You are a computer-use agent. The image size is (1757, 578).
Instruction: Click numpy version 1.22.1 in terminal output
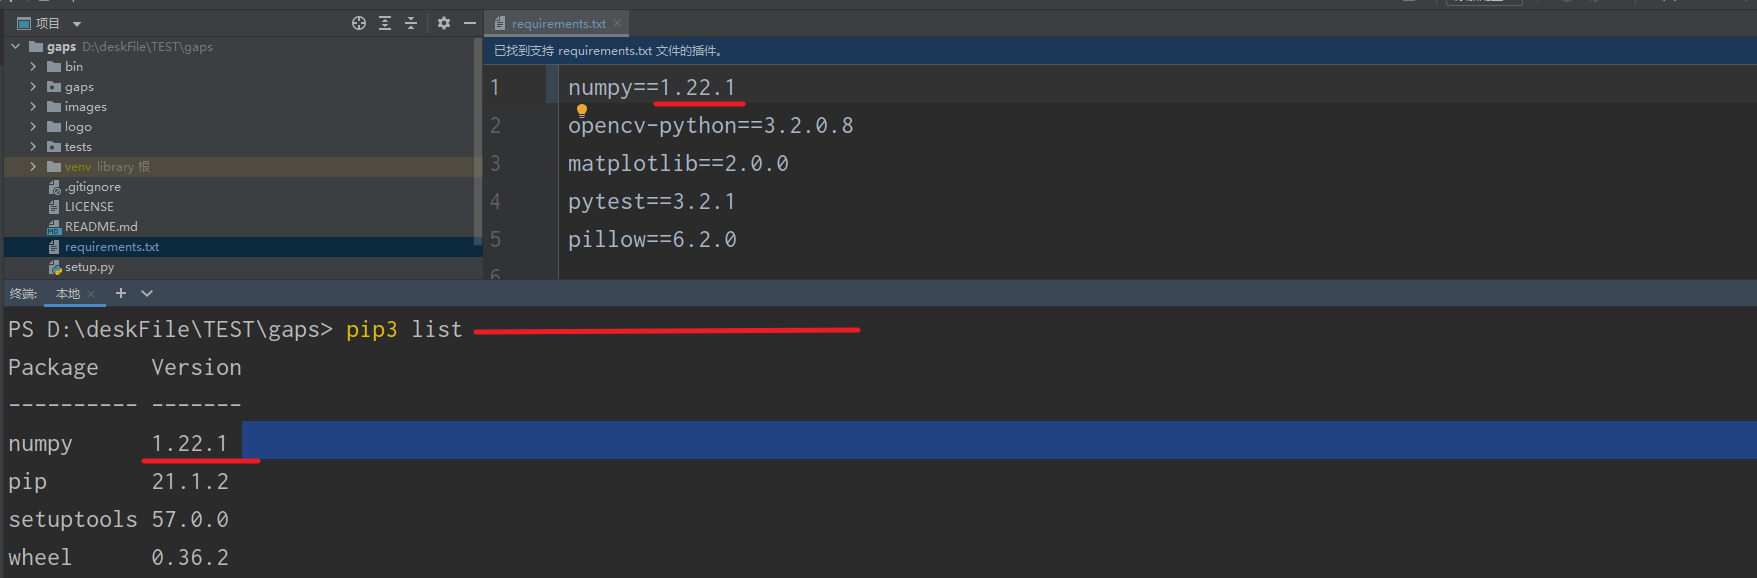click(189, 444)
